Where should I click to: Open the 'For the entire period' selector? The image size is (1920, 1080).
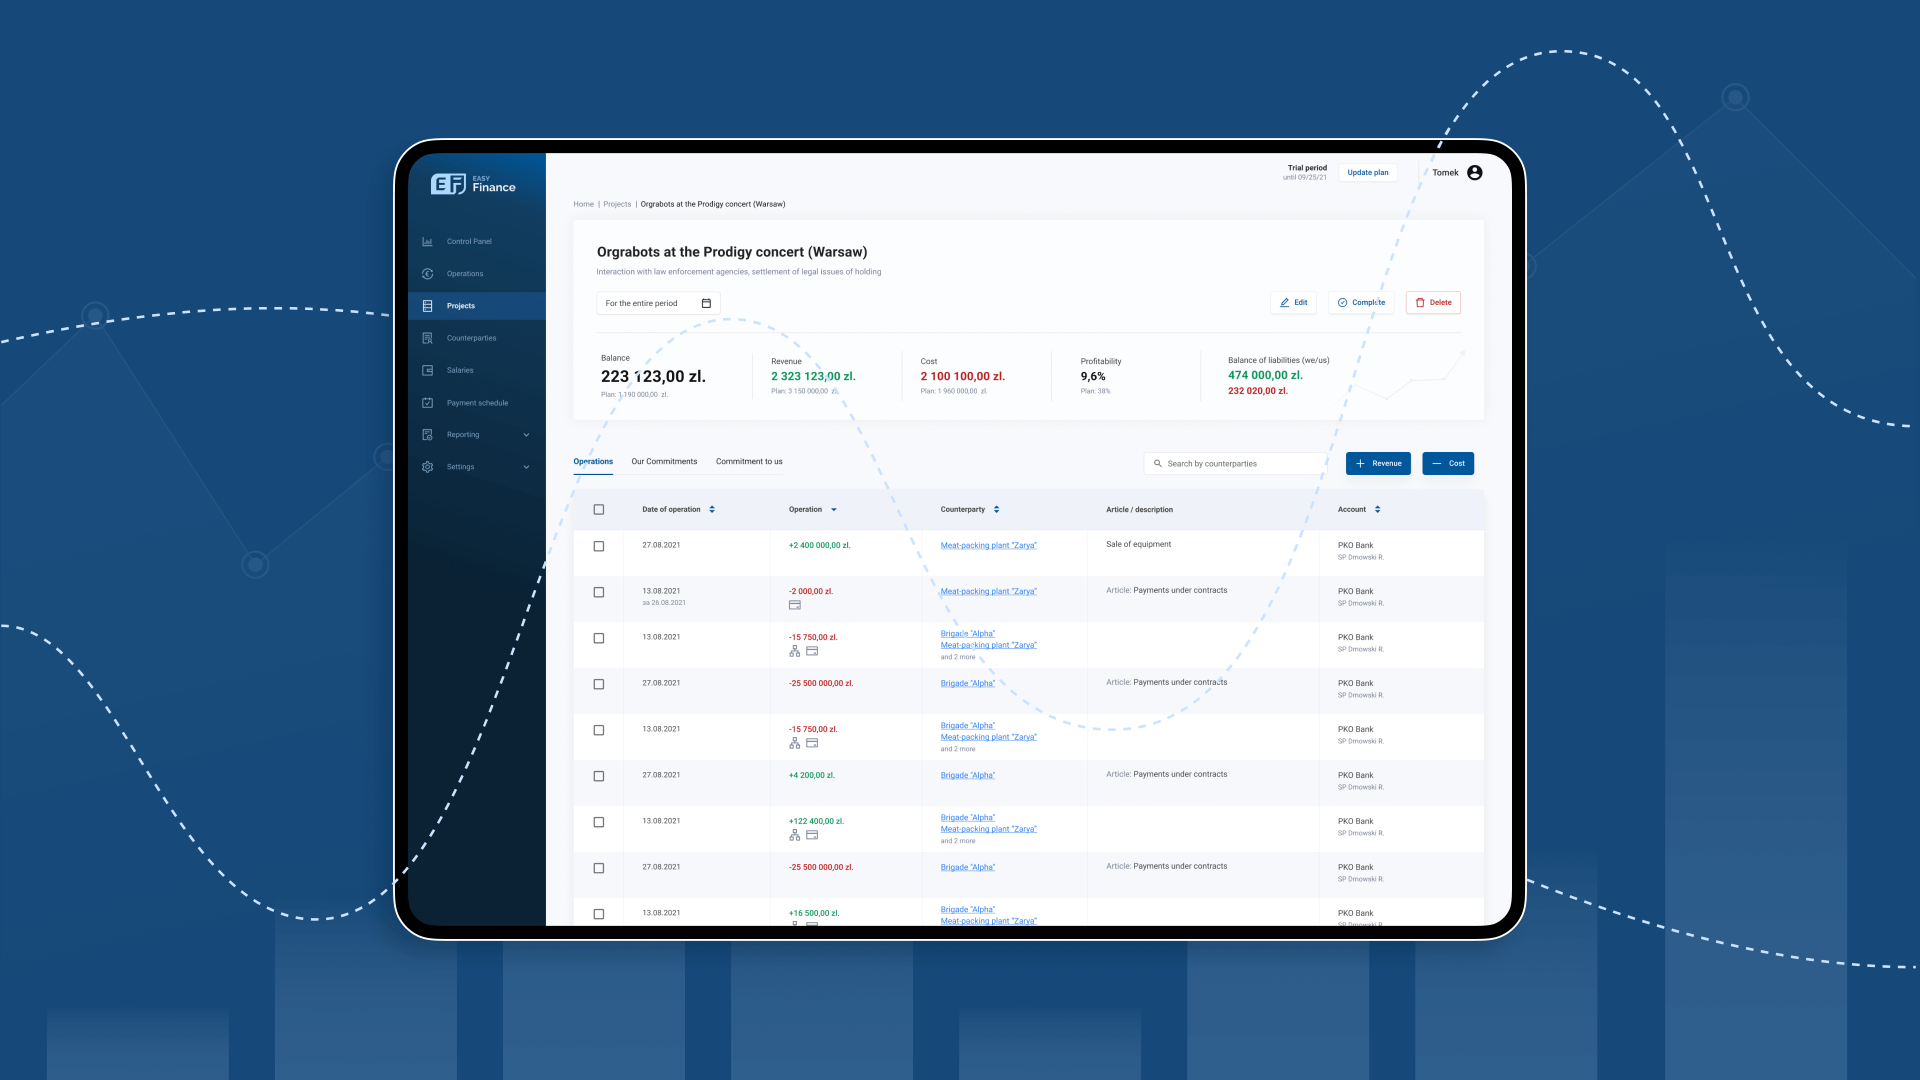645,303
